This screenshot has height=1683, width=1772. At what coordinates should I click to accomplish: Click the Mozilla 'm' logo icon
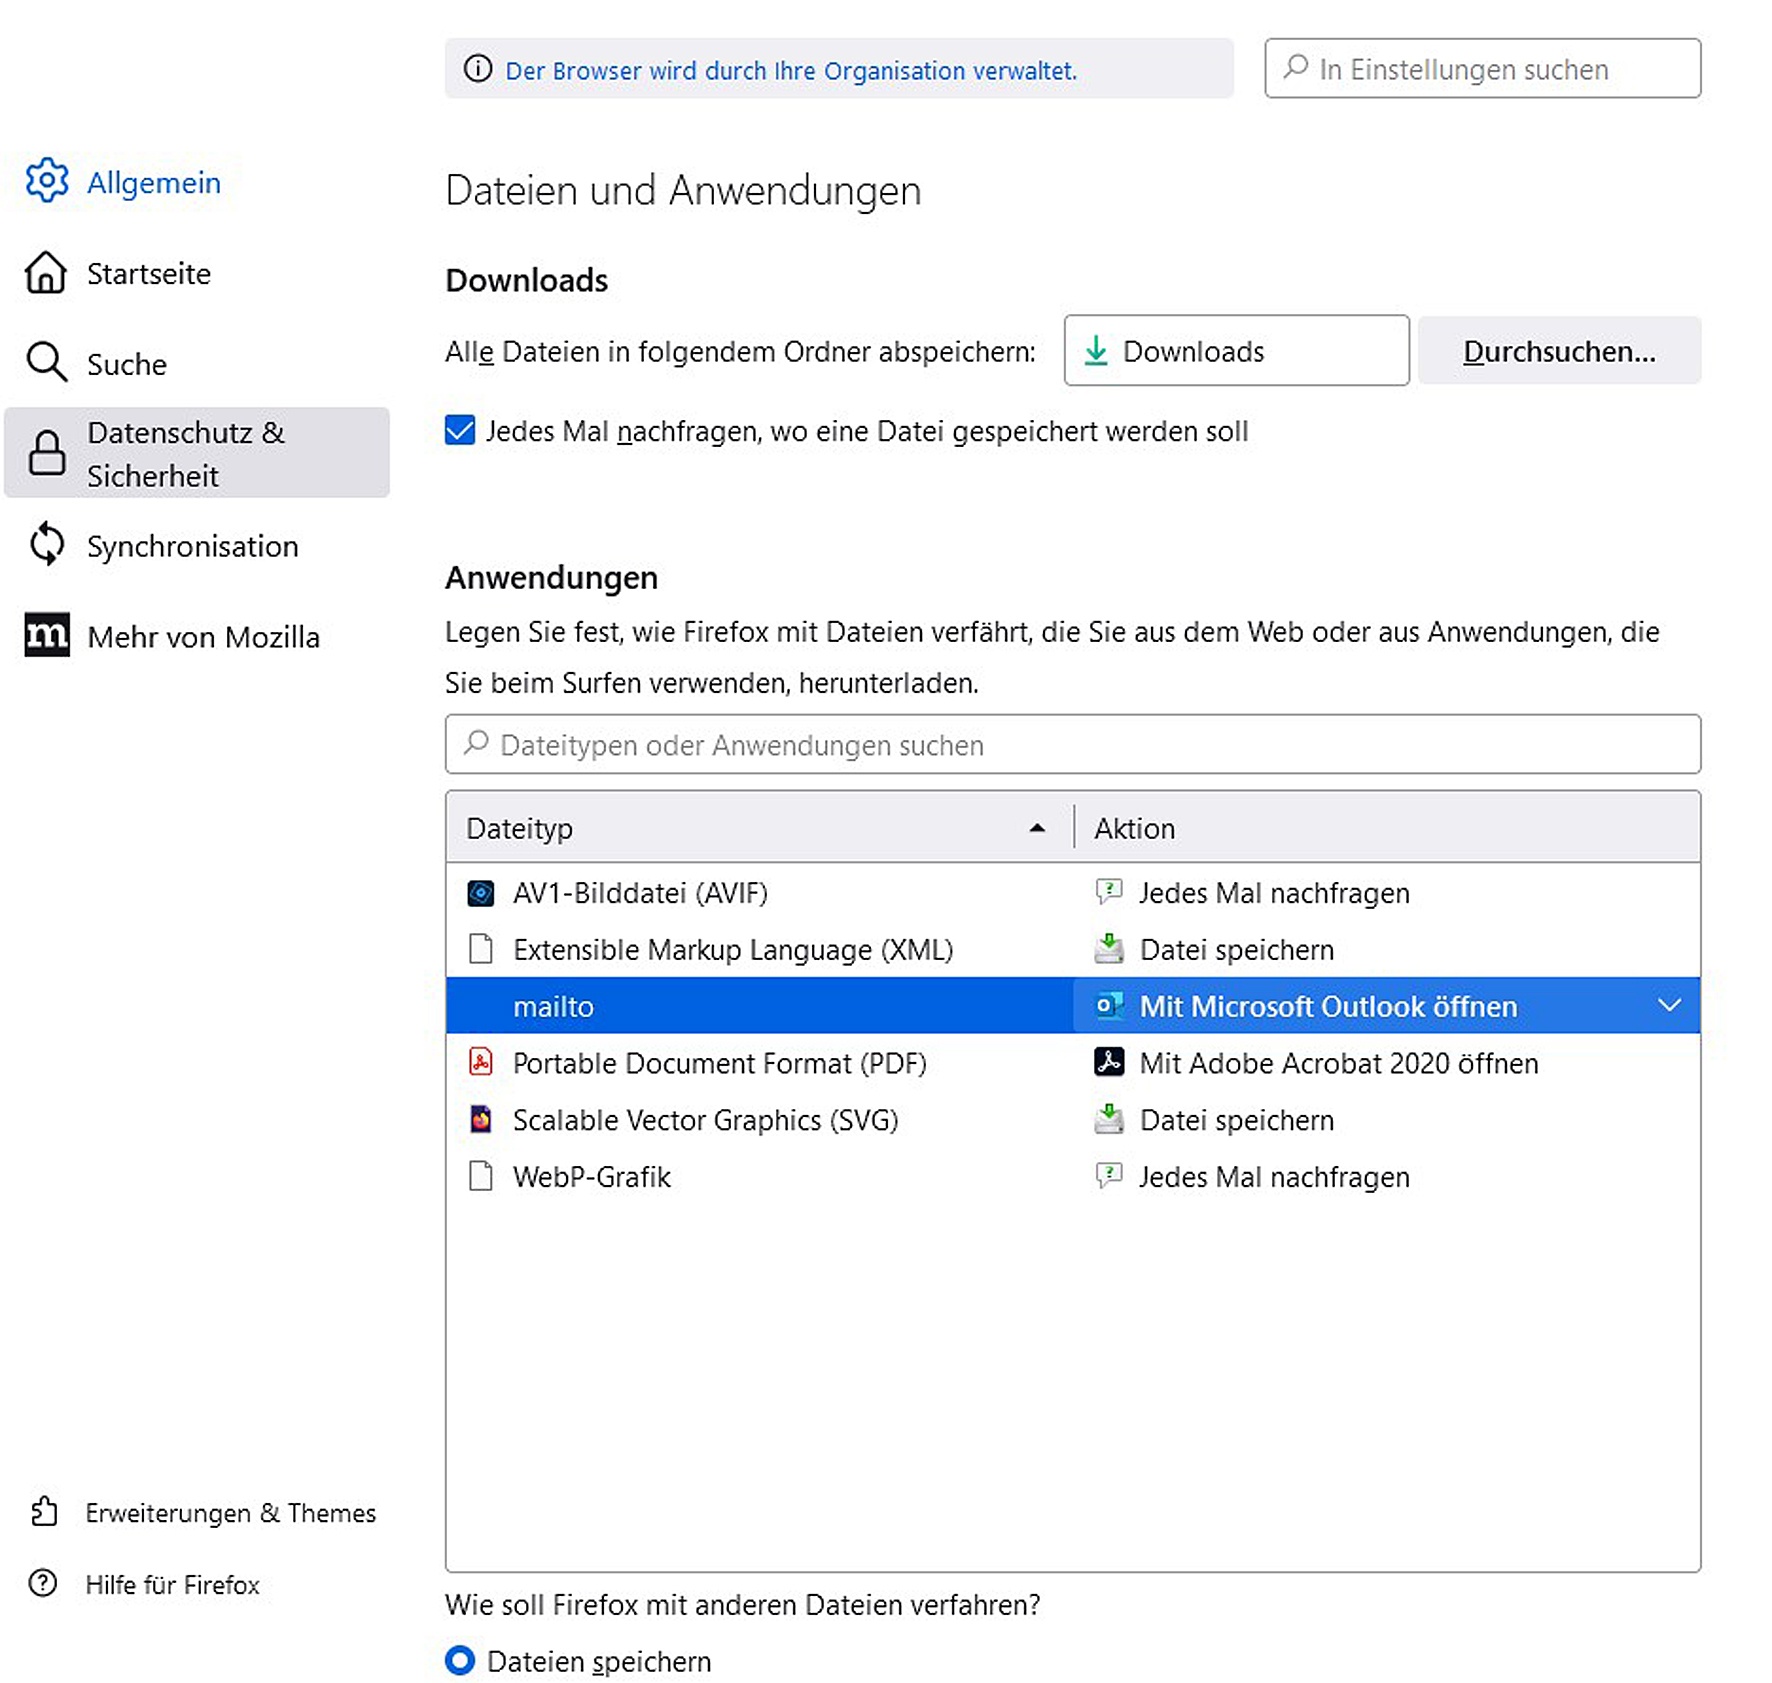[x=47, y=635]
